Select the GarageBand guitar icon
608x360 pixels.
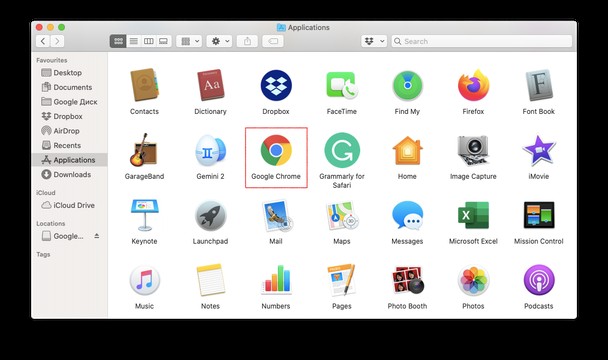[x=144, y=150]
